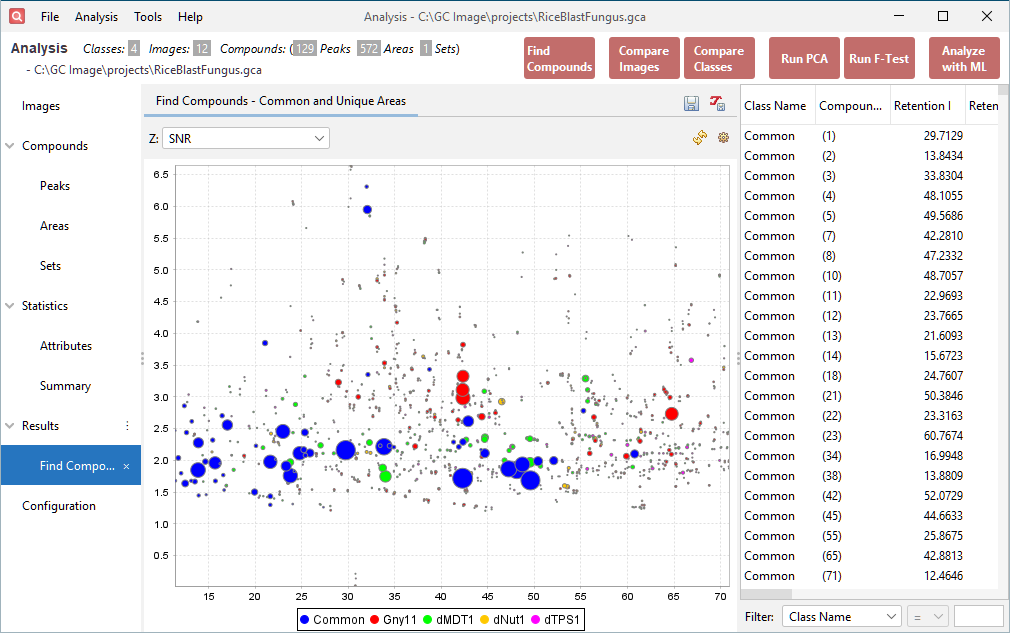Open the plot settings gear icon
1010x633 pixels.
pyautogui.click(x=723, y=137)
